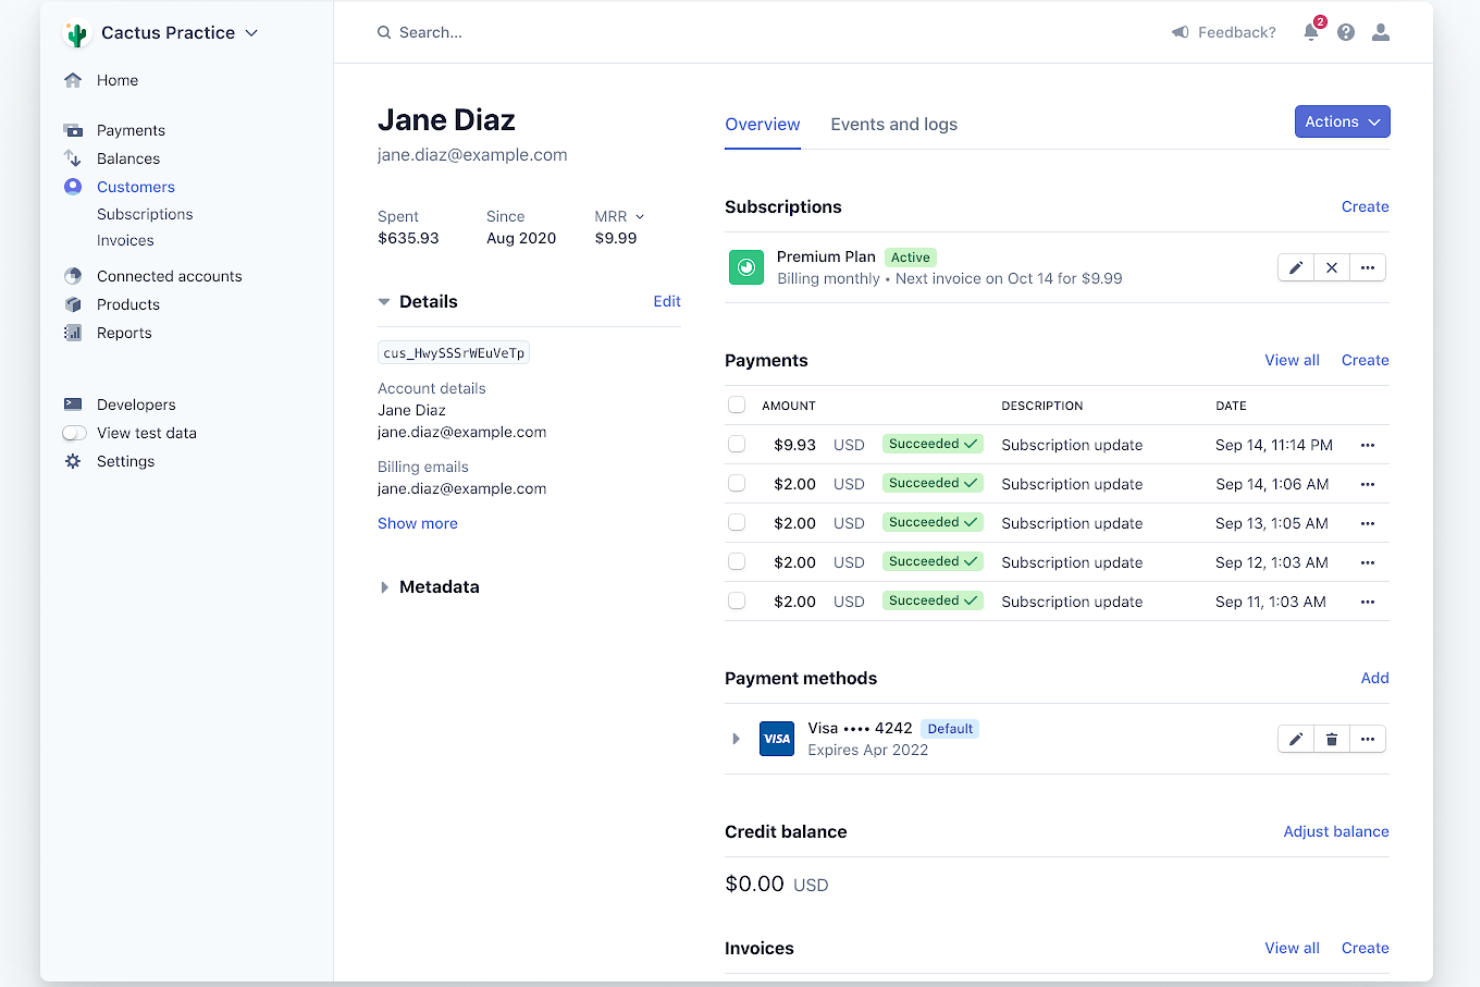Check the $9.93 payment row checkbox
The image size is (1480, 987).
tap(737, 444)
